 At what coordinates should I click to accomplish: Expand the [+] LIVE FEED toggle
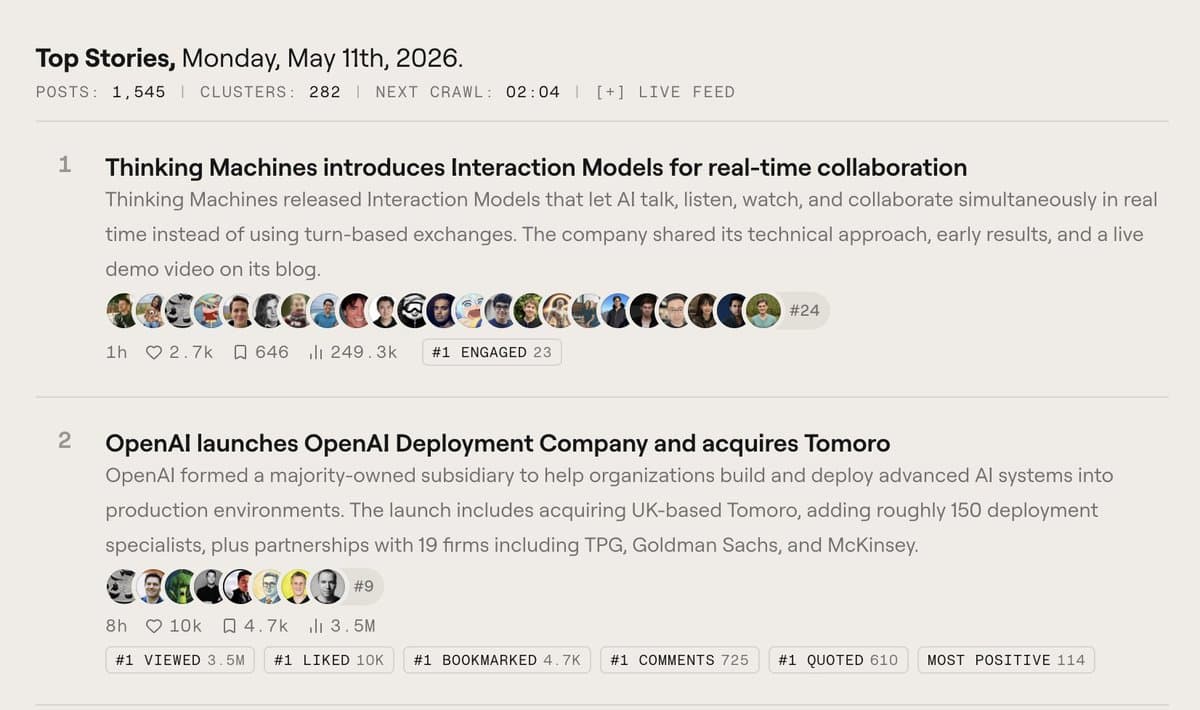(665, 92)
